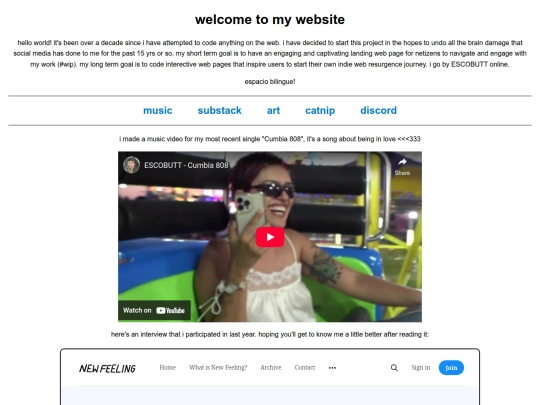The image size is (540, 405).
Task: Open the substack link
Action: 219,111
